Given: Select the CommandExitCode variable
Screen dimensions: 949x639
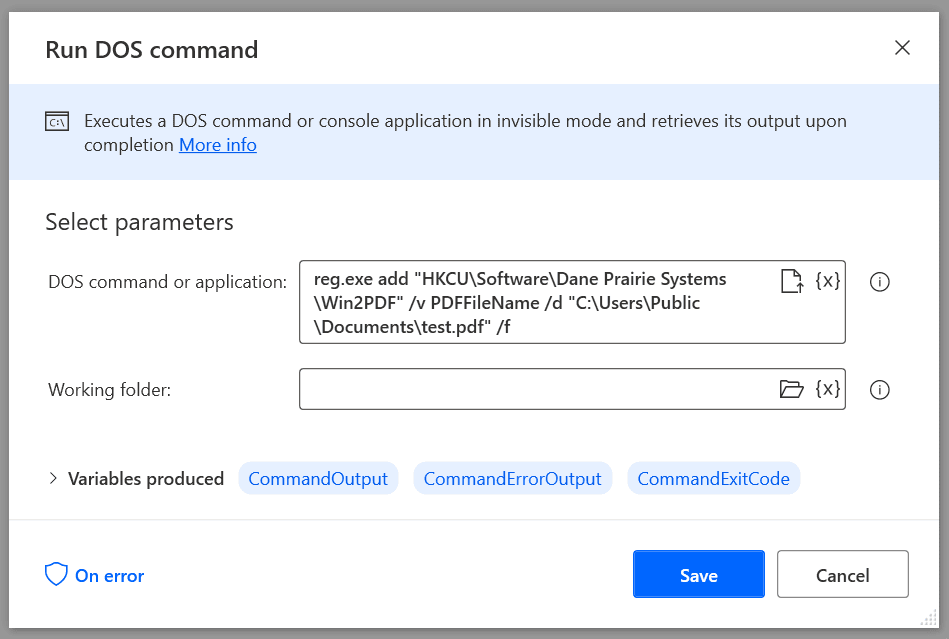Looking at the screenshot, I should [x=713, y=478].
